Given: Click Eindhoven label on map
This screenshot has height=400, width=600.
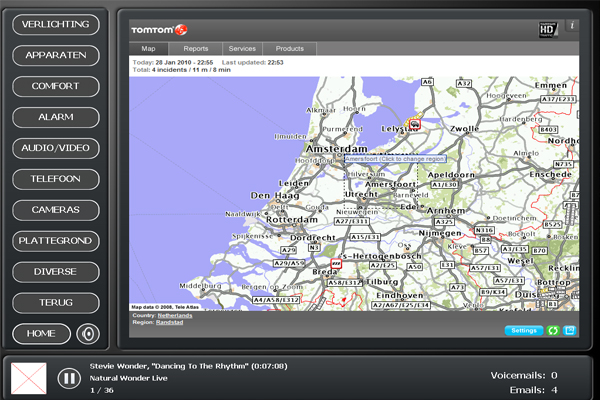Looking at the screenshot, I should click(399, 296).
